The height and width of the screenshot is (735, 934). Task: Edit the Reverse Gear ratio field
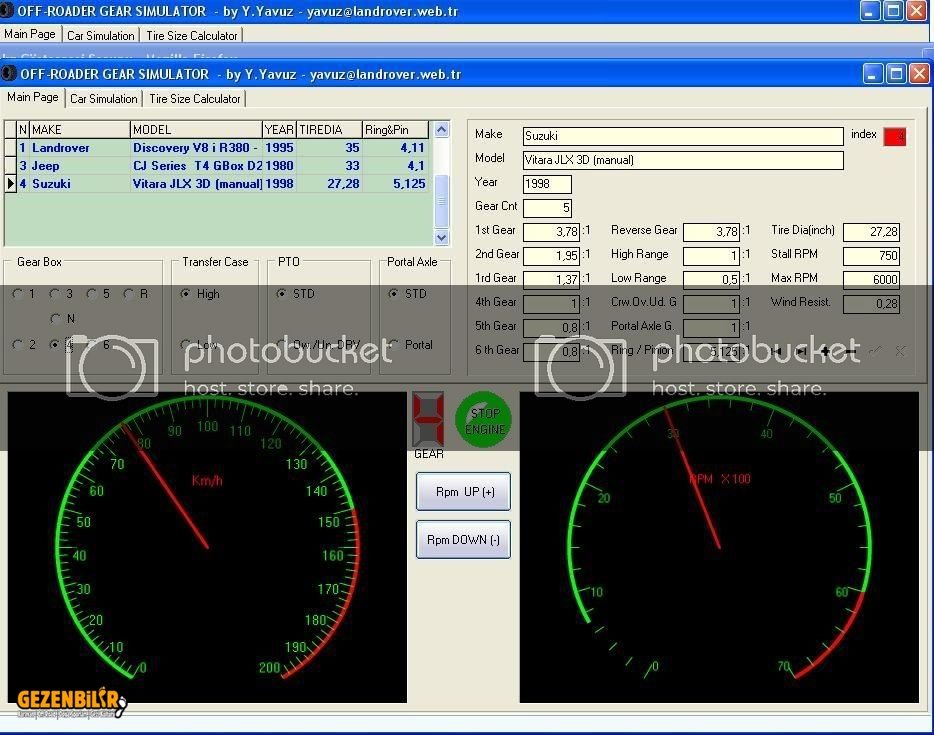click(x=712, y=232)
